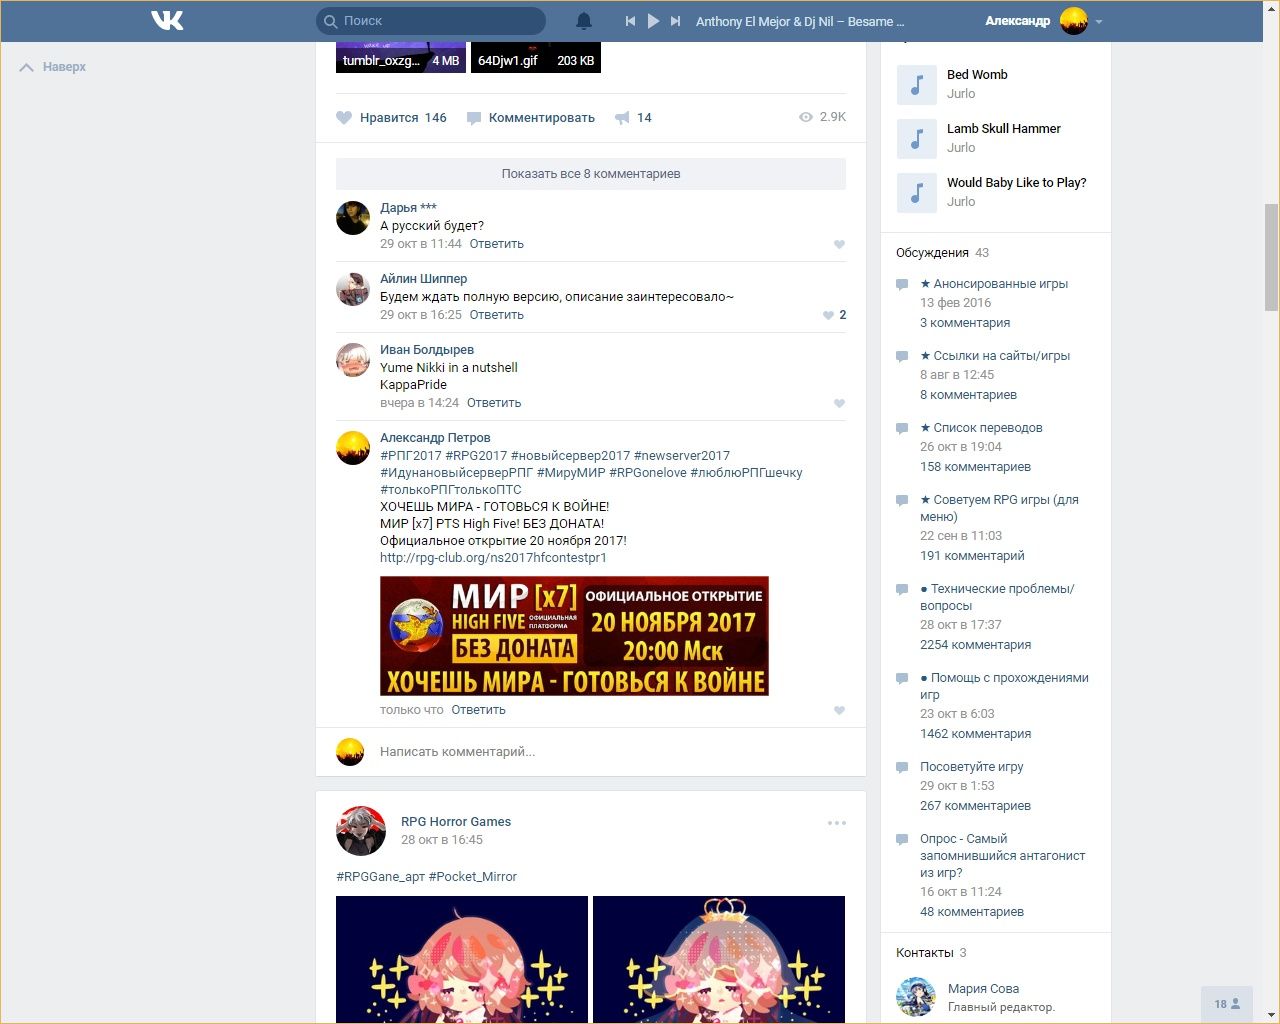Open the right Pocket Mirror artwork
Image resolution: width=1280 pixels, height=1024 pixels.
[x=719, y=959]
